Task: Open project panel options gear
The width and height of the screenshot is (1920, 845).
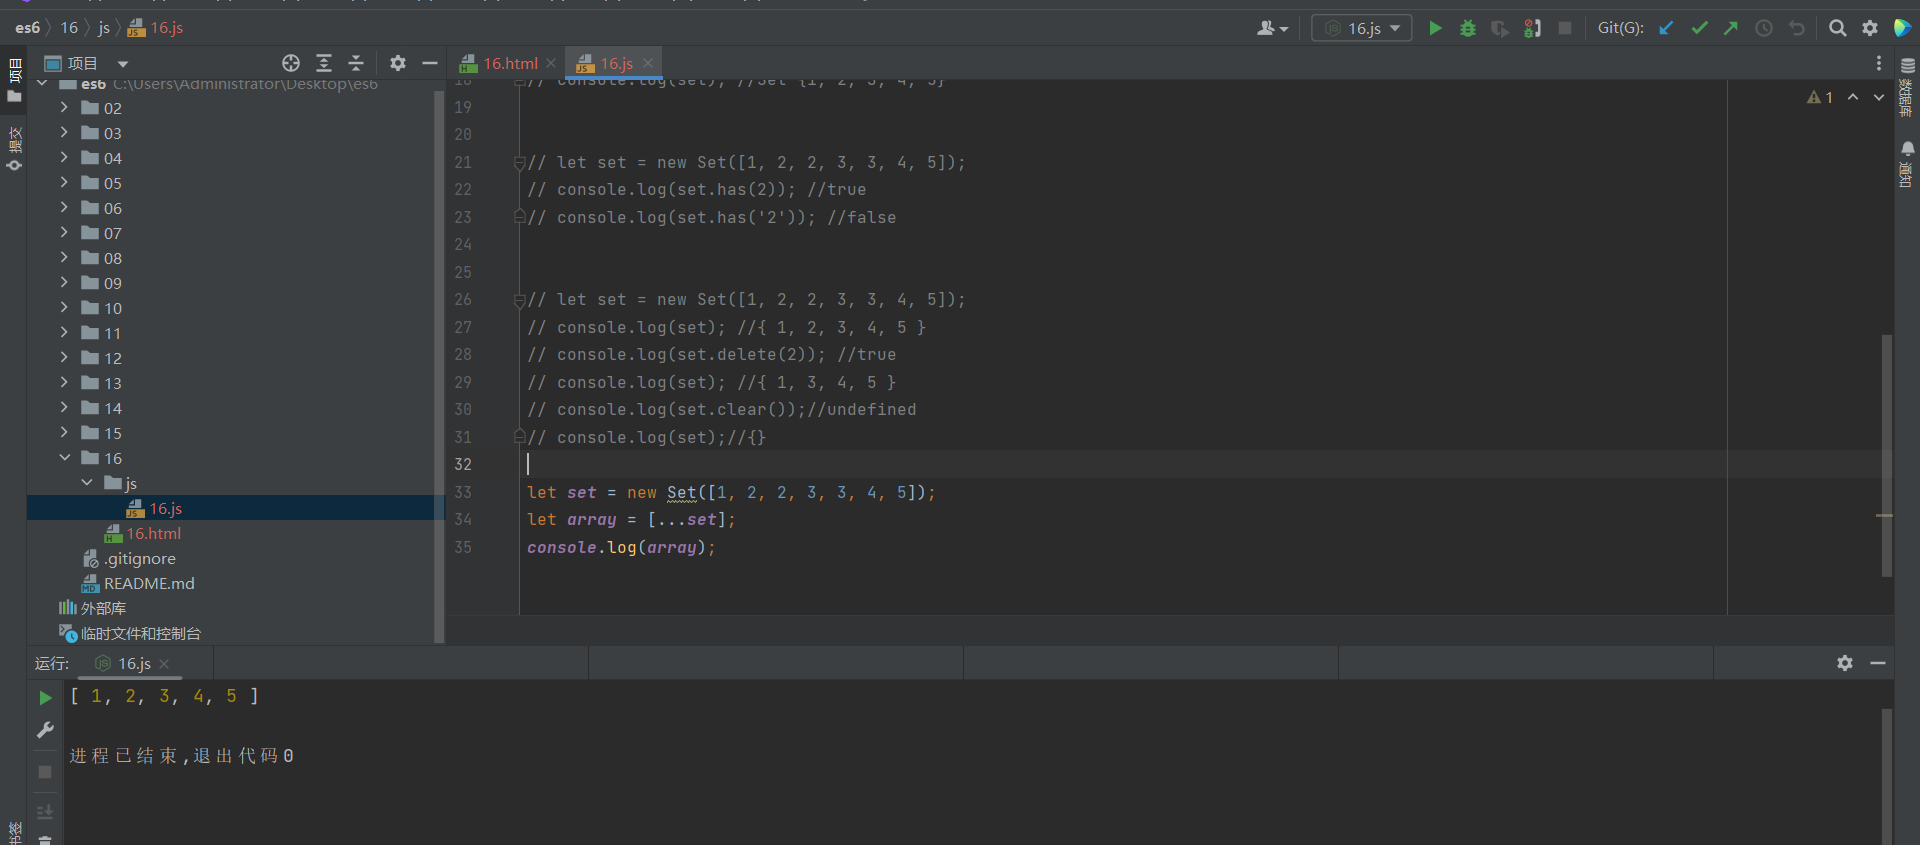Action: click(x=398, y=63)
